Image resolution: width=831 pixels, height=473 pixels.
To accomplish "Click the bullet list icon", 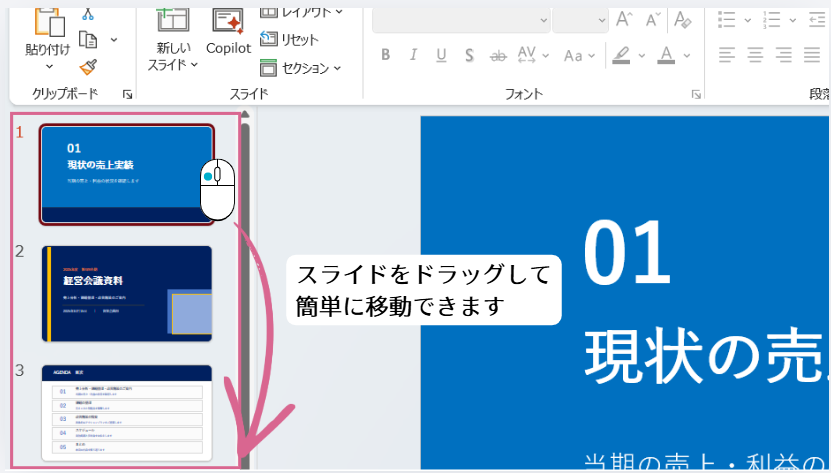I will tap(727, 20).
